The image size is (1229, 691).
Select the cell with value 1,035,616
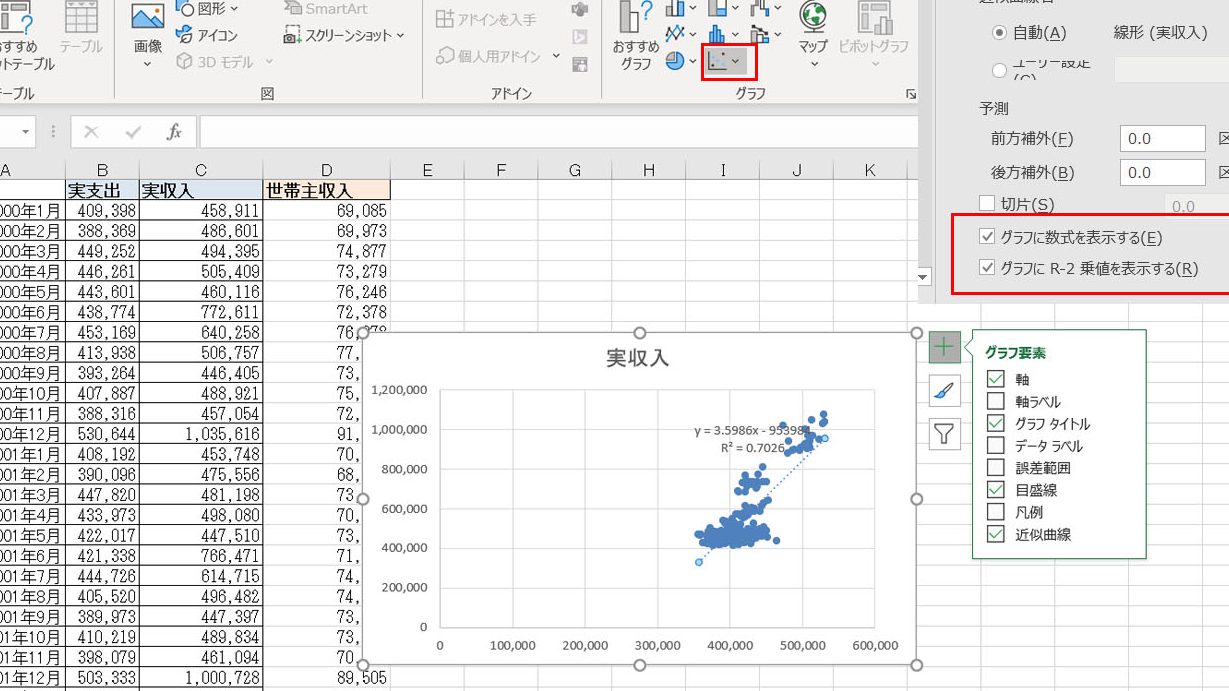pyautogui.click(x=201, y=434)
